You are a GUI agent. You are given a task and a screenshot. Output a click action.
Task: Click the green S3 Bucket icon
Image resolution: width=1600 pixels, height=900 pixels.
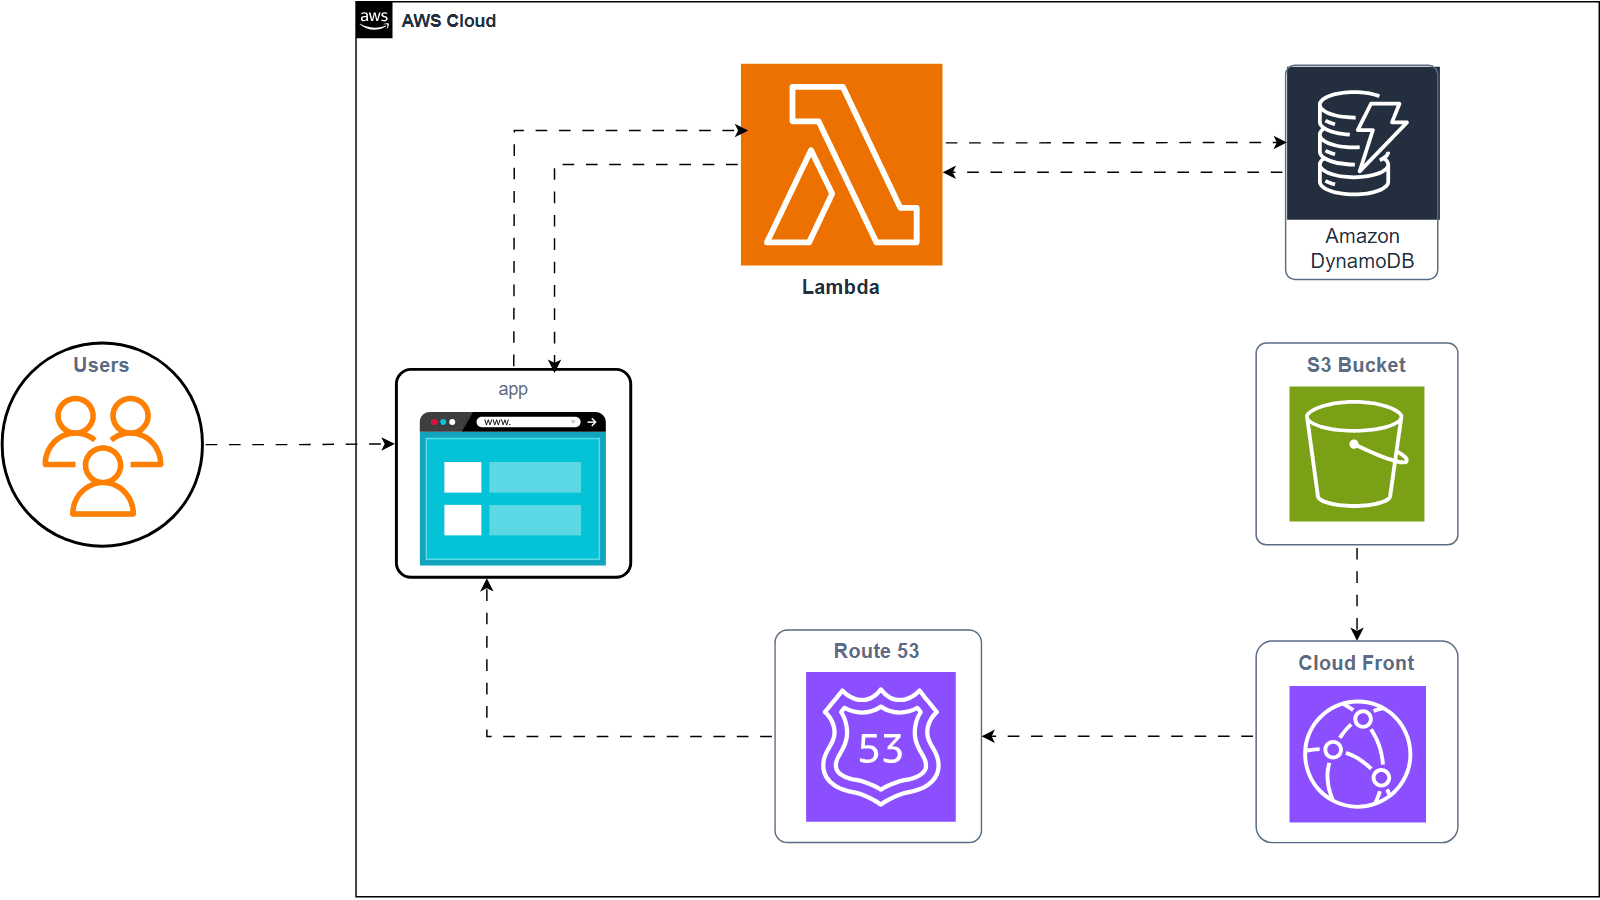tap(1356, 454)
